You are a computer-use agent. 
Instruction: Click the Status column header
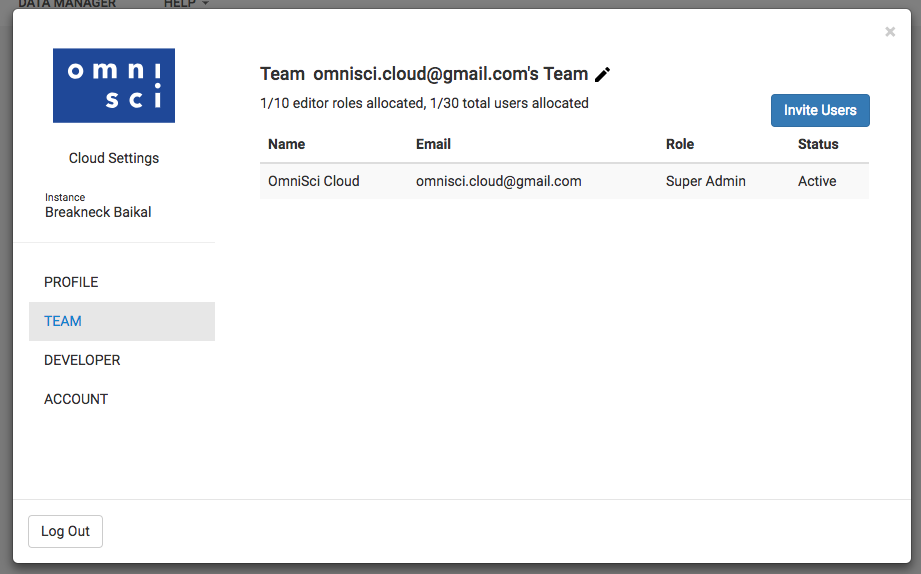point(818,144)
